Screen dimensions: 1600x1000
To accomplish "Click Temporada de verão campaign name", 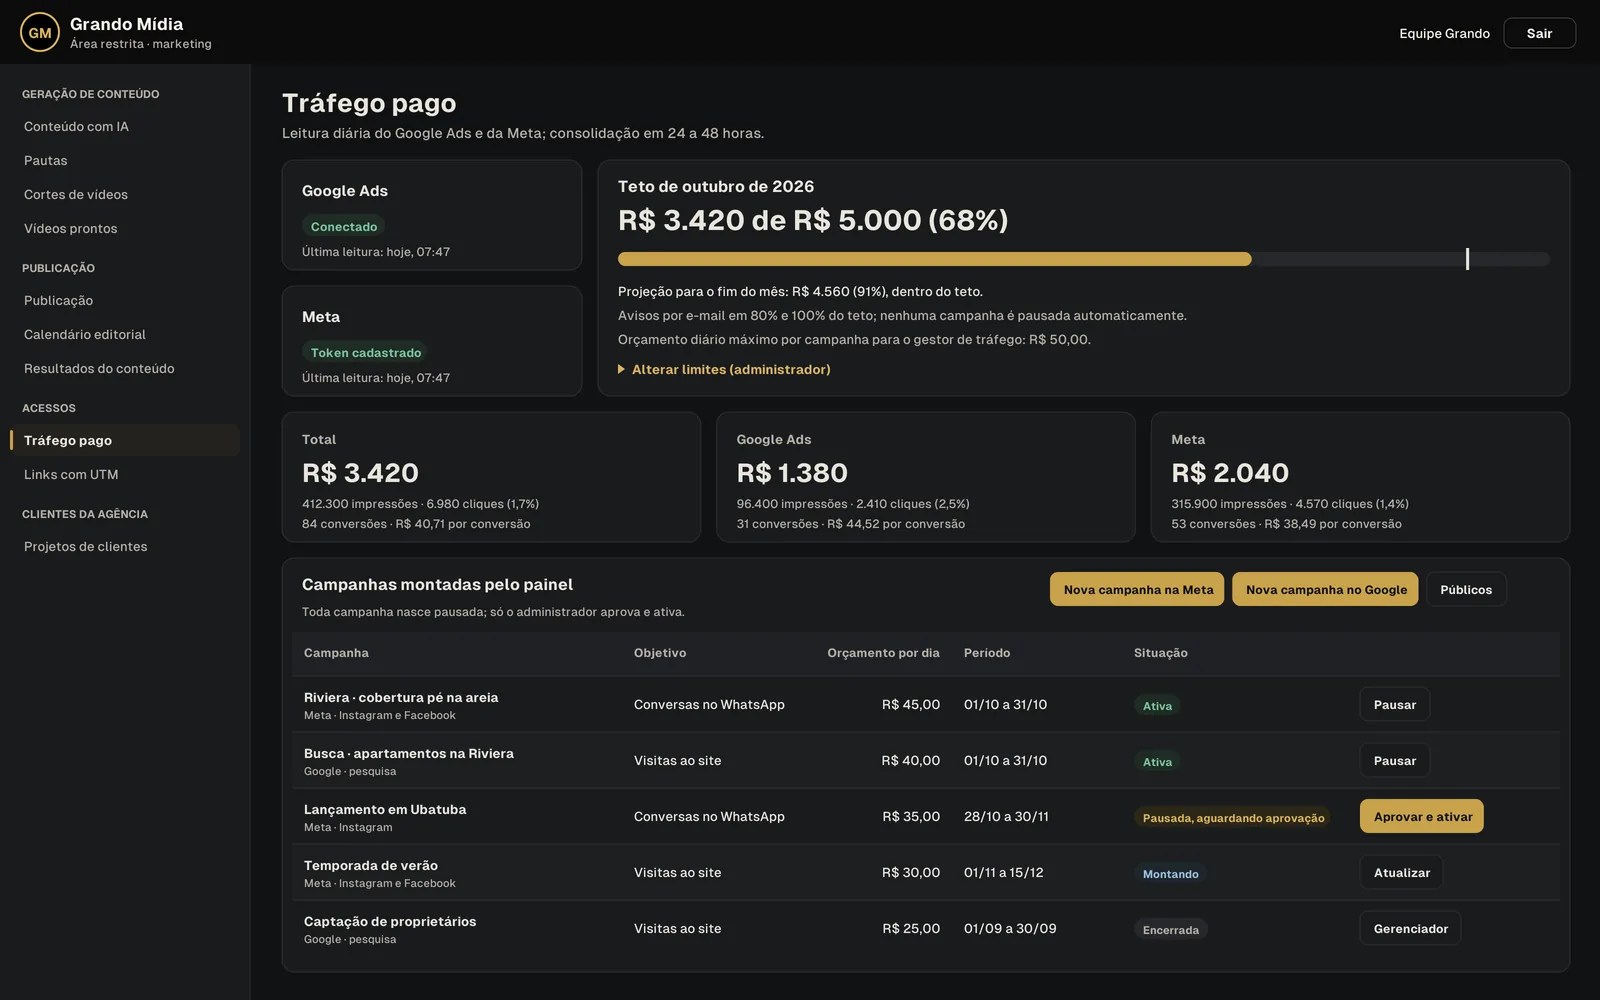I will click(371, 865).
